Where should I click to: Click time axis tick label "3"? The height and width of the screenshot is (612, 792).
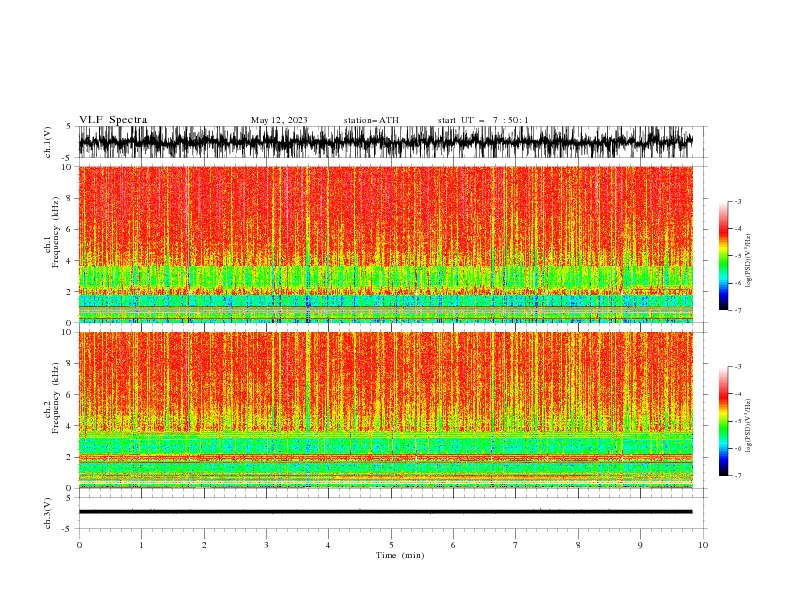point(267,545)
